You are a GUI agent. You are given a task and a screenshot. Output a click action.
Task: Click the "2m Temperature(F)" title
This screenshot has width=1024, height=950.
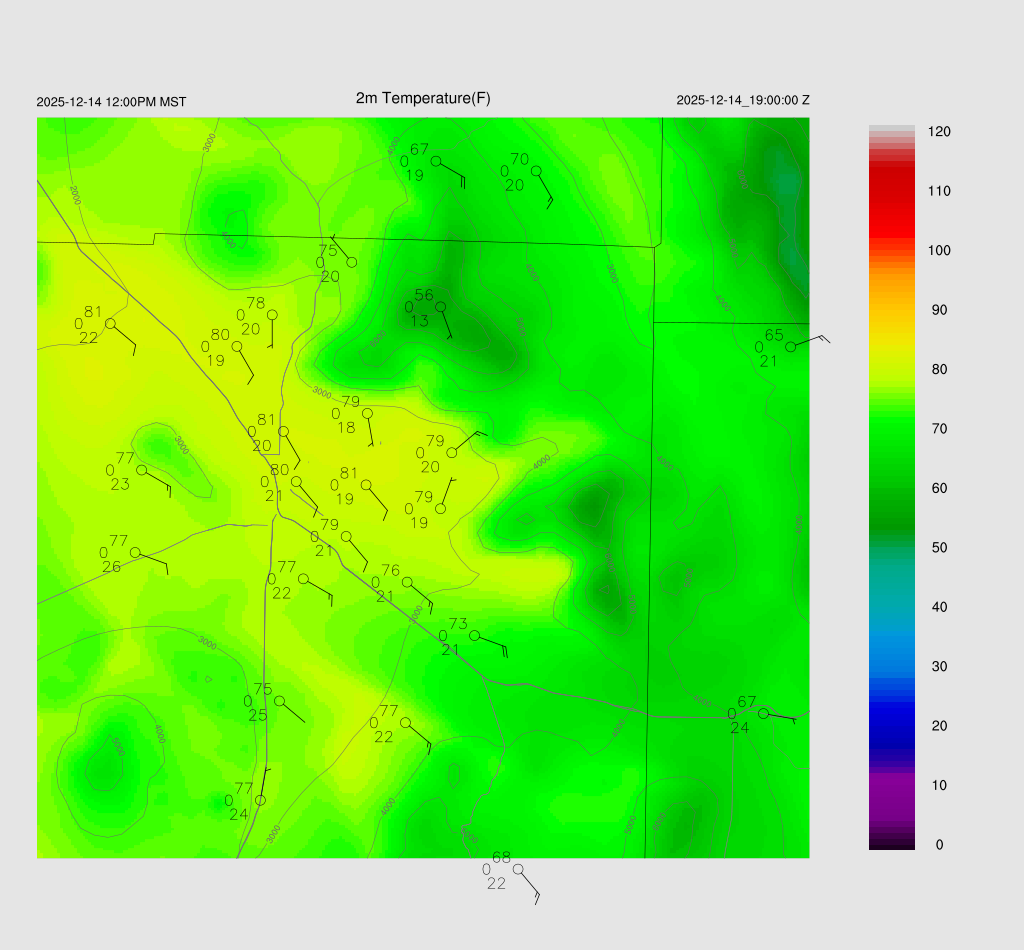click(x=423, y=98)
